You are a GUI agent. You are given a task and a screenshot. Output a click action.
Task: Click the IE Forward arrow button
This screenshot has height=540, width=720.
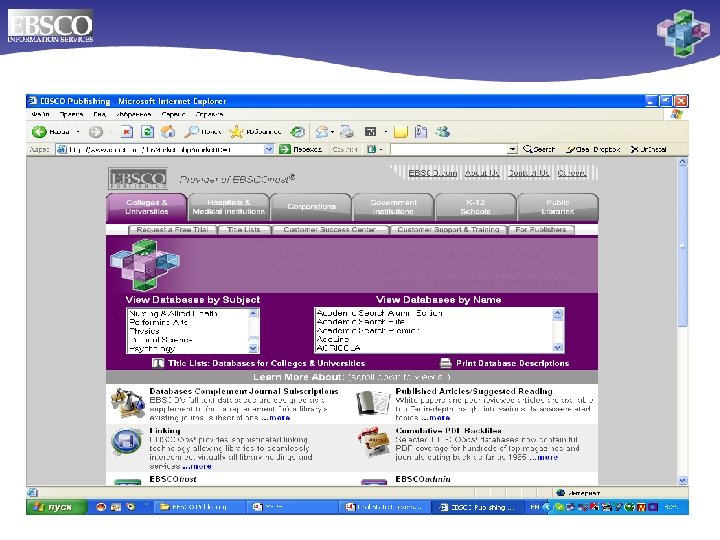coord(96,132)
